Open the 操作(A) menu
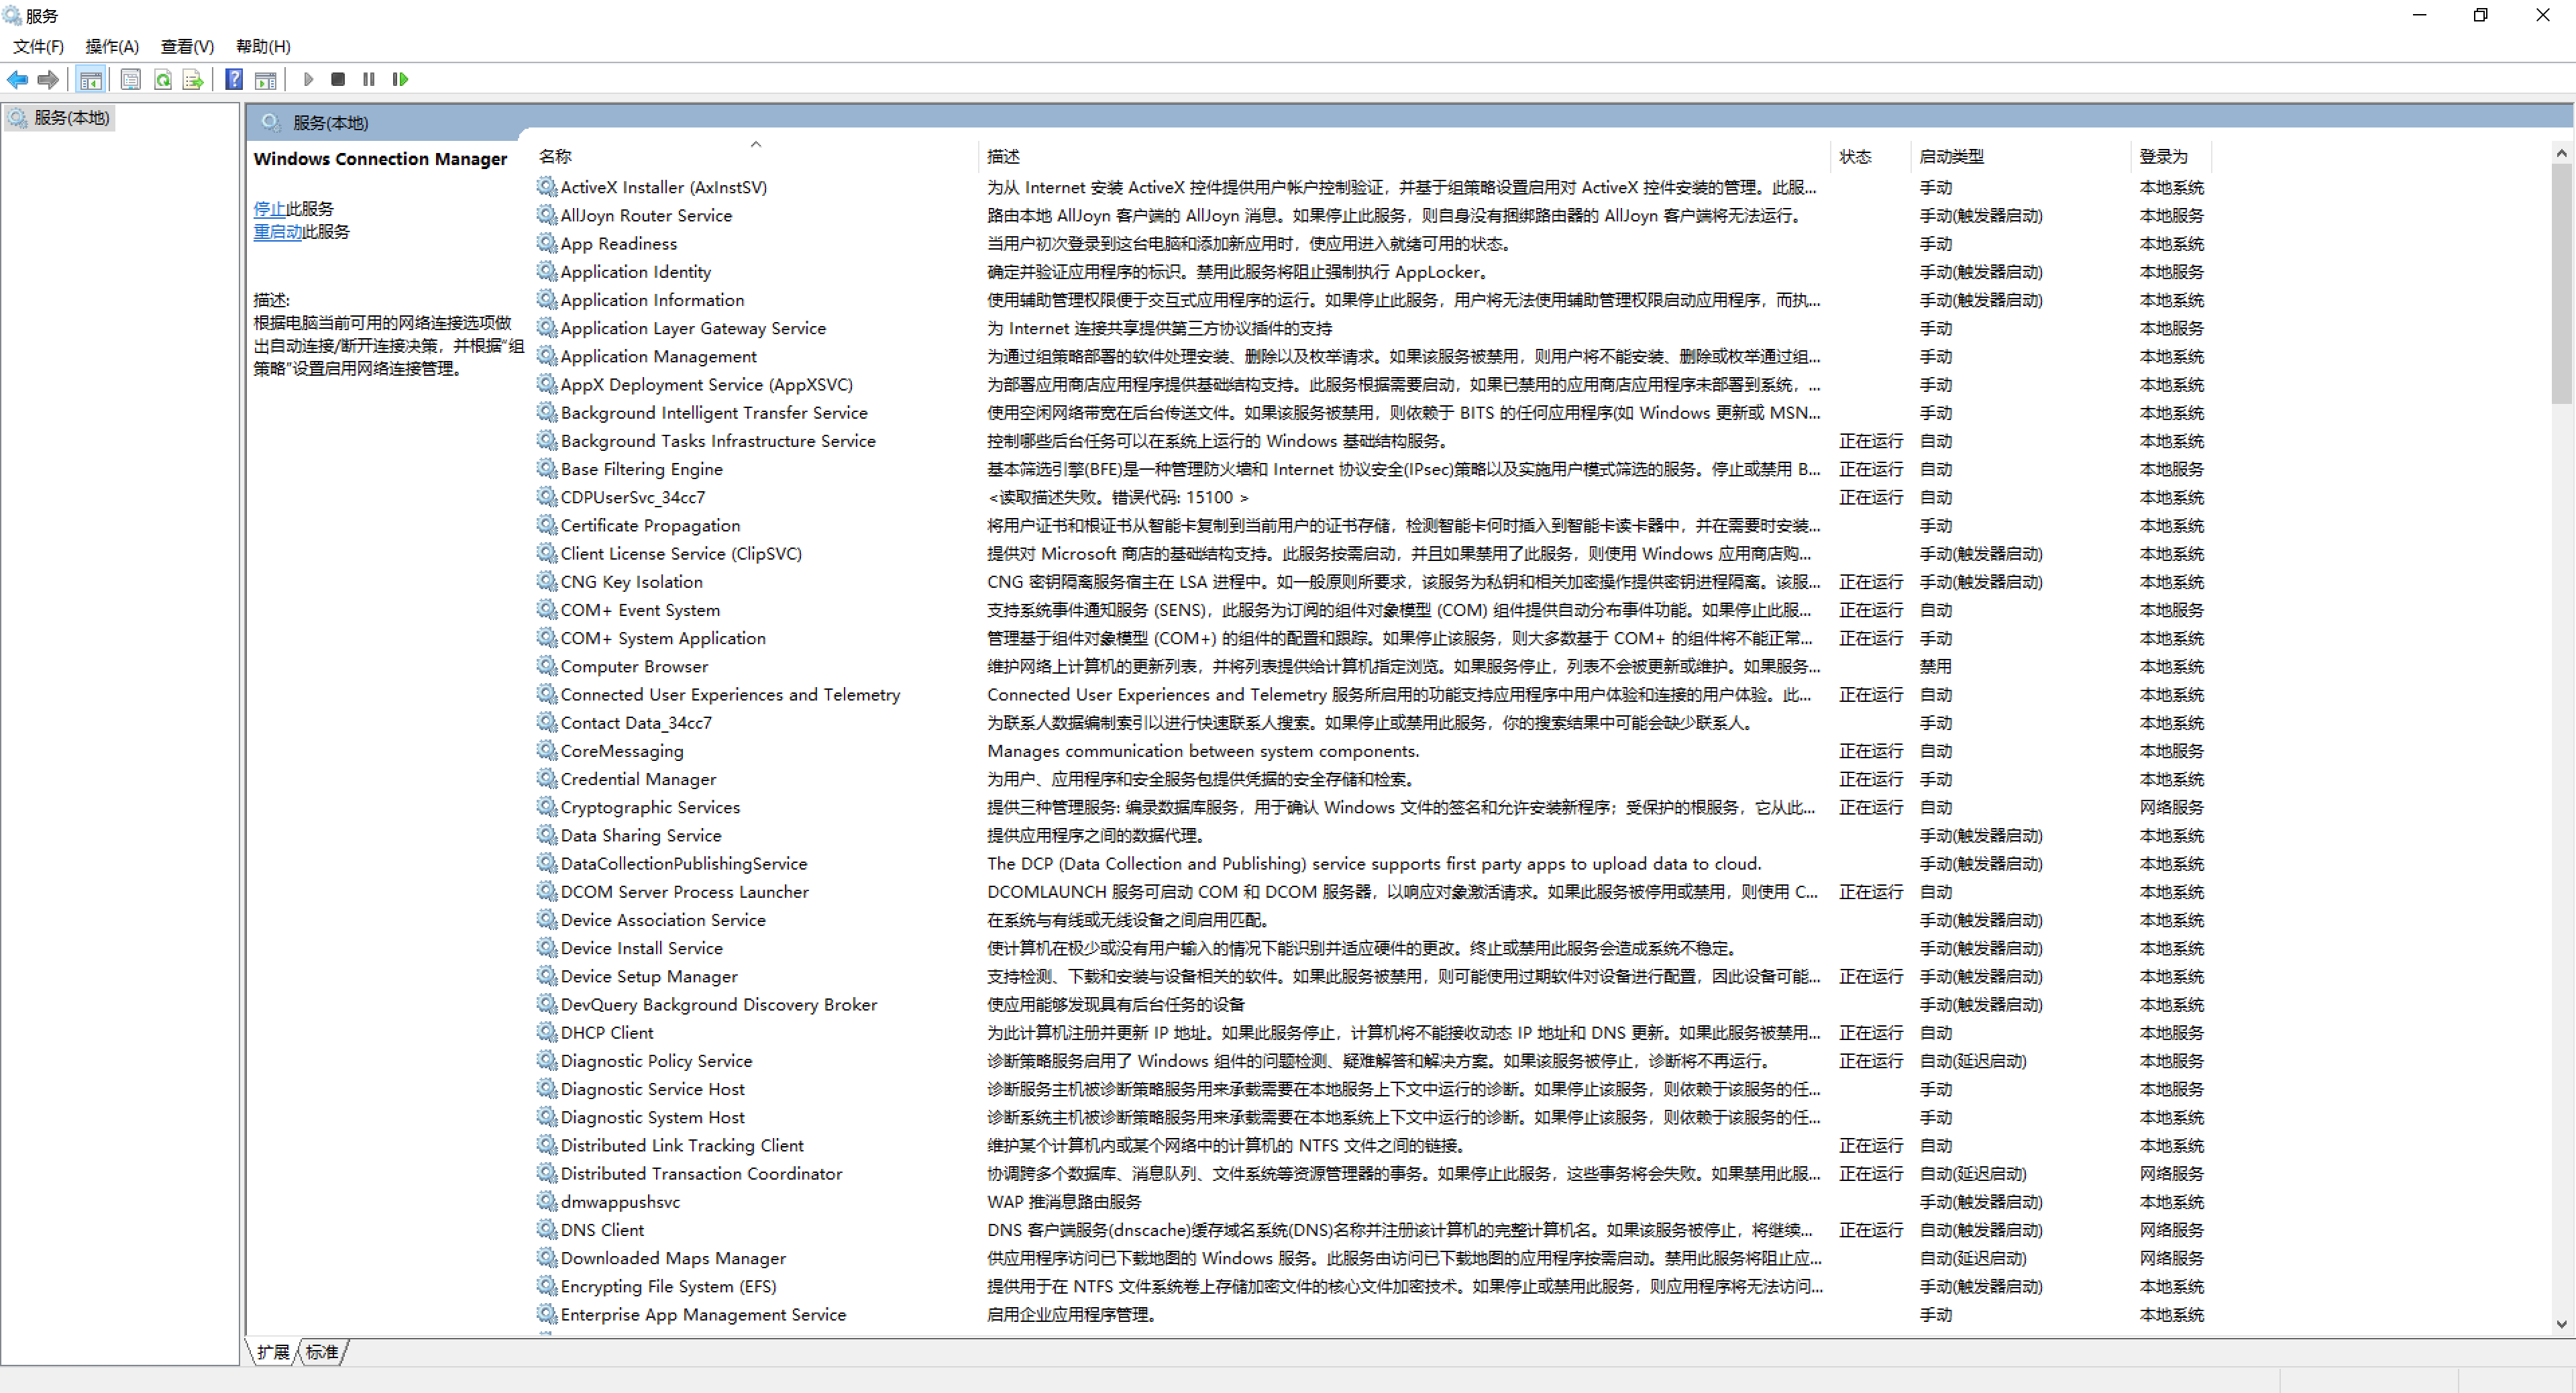The width and height of the screenshot is (2576, 1393). 111,46
